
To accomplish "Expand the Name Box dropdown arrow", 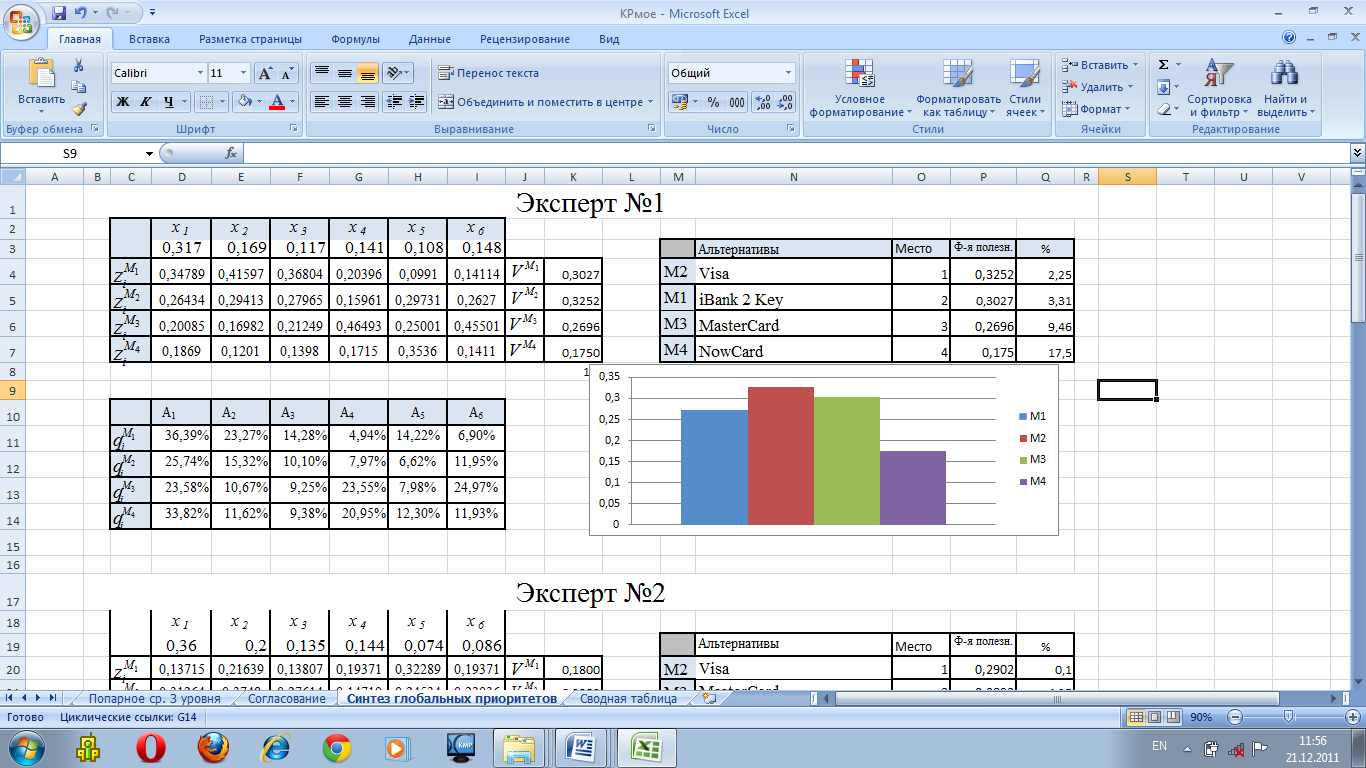I will (150, 153).
